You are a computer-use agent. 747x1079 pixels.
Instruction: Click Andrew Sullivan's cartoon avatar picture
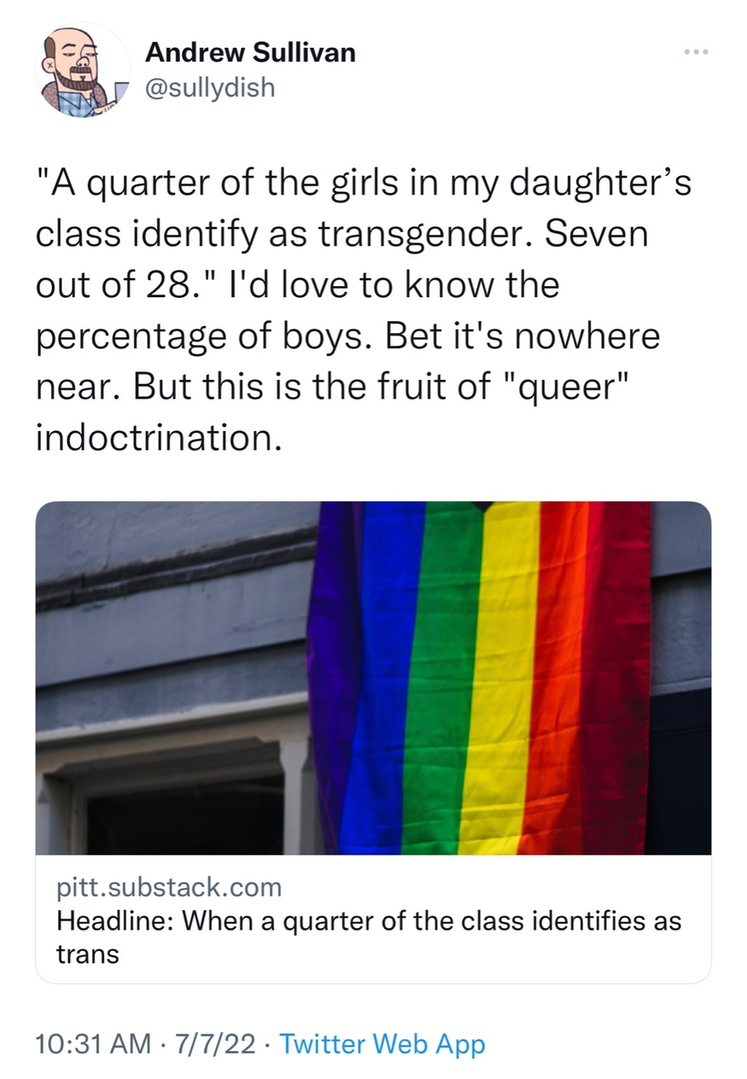[x=83, y=71]
